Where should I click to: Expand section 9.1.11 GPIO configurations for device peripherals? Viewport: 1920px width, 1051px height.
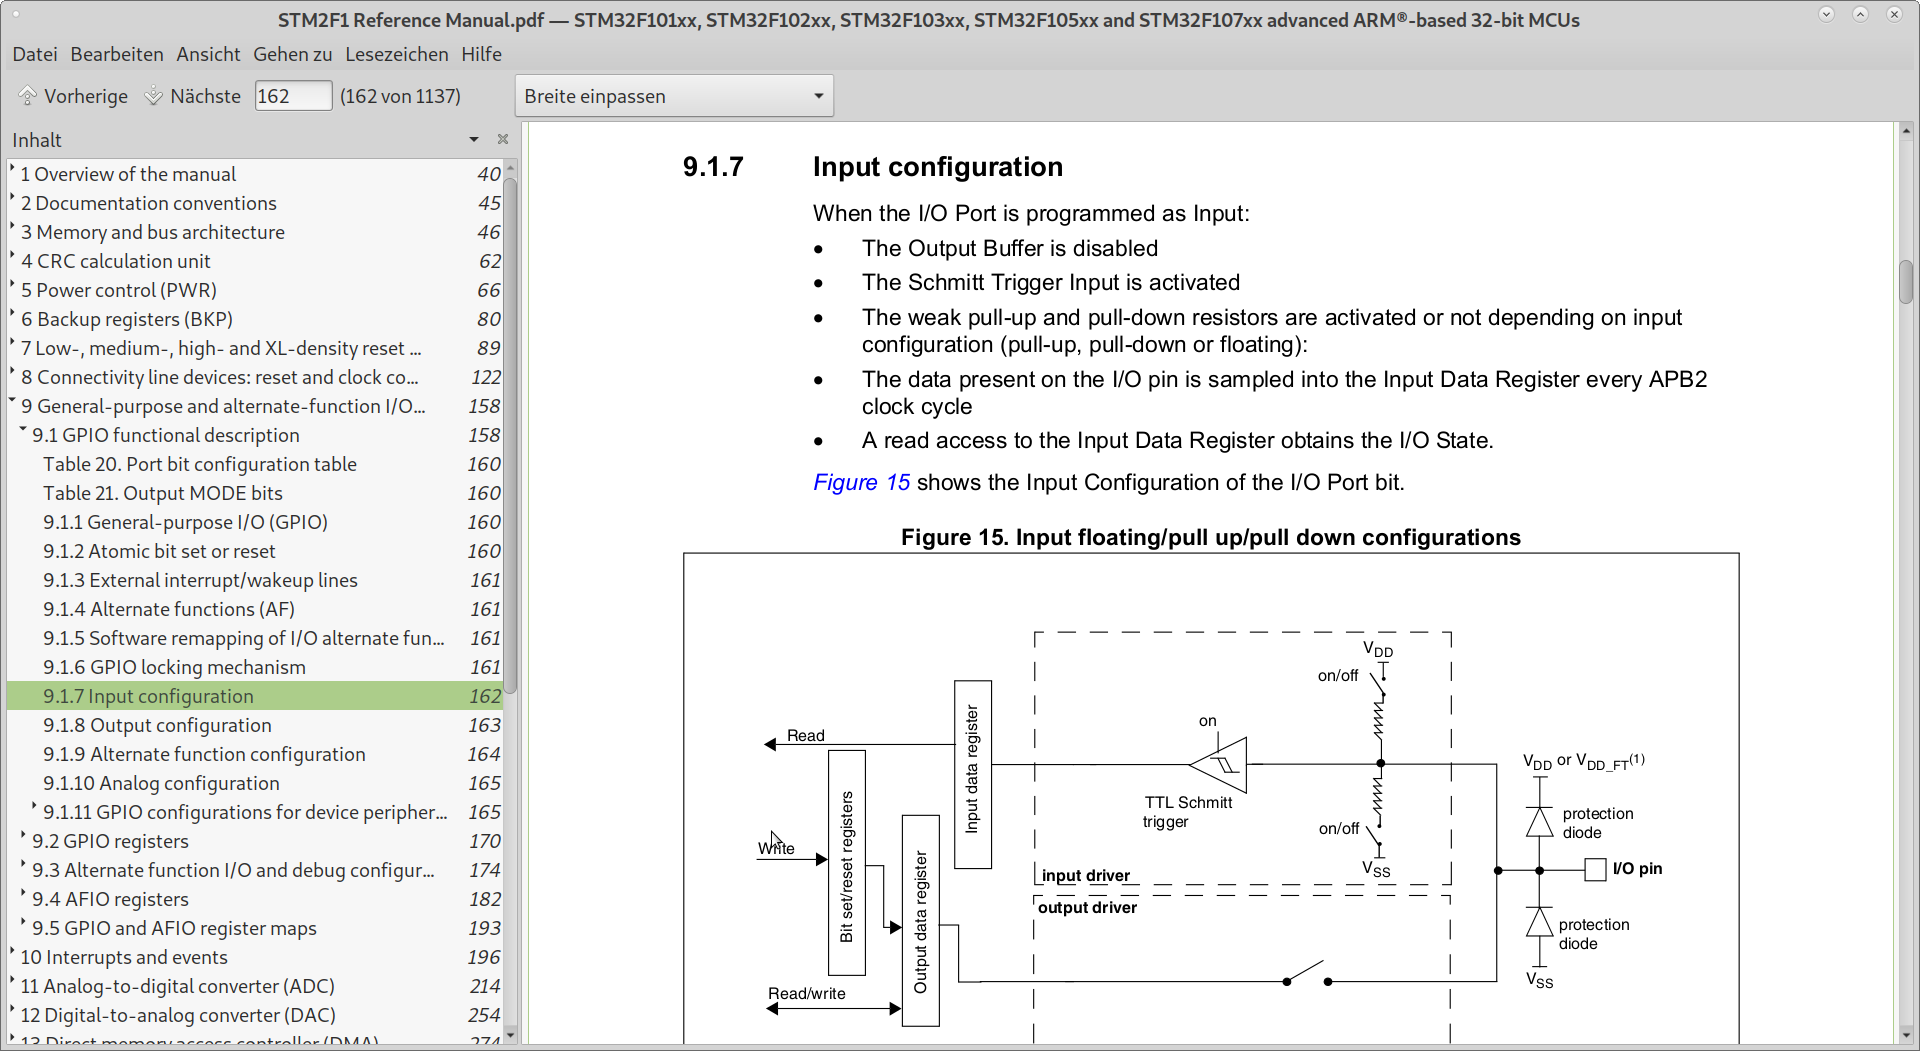pyautogui.click(x=35, y=808)
